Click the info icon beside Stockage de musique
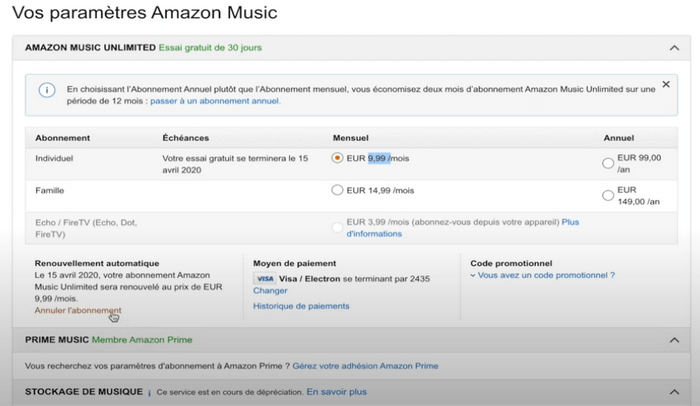The width and height of the screenshot is (700, 406). pyautogui.click(x=150, y=393)
